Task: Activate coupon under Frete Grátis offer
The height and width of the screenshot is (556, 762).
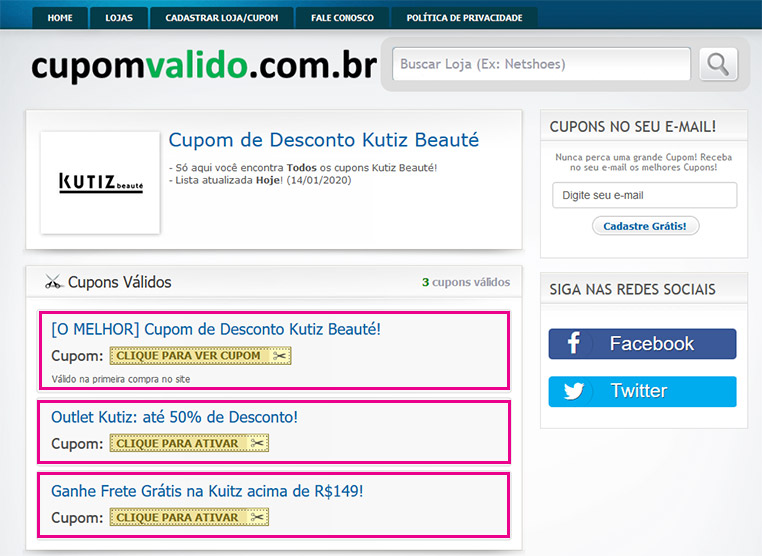Action: (x=189, y=517)
